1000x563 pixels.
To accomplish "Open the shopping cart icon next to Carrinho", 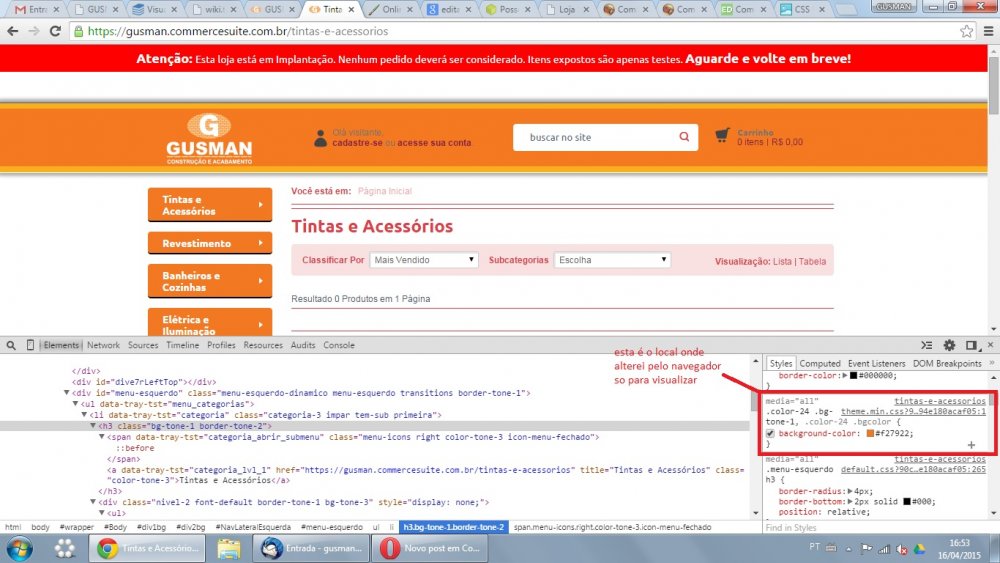I will coord(722,135).
